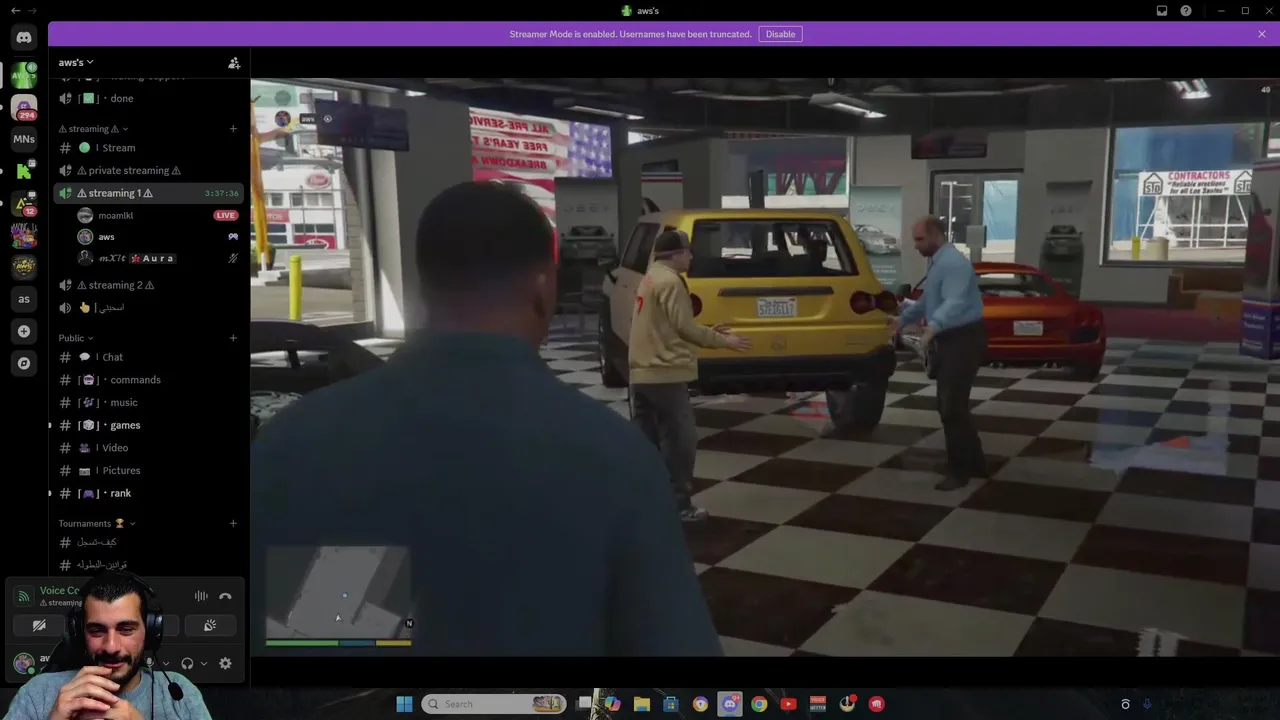Disable Streamer Mode via banner button
The width and height of the screenshot is (1280, 720).
[x=780, y=34]
